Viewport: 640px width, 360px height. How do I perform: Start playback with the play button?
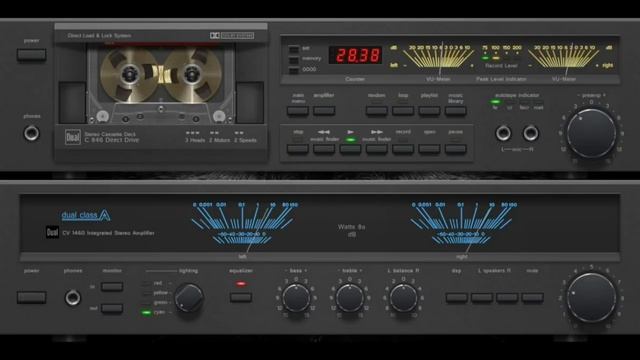click(350, 149)
